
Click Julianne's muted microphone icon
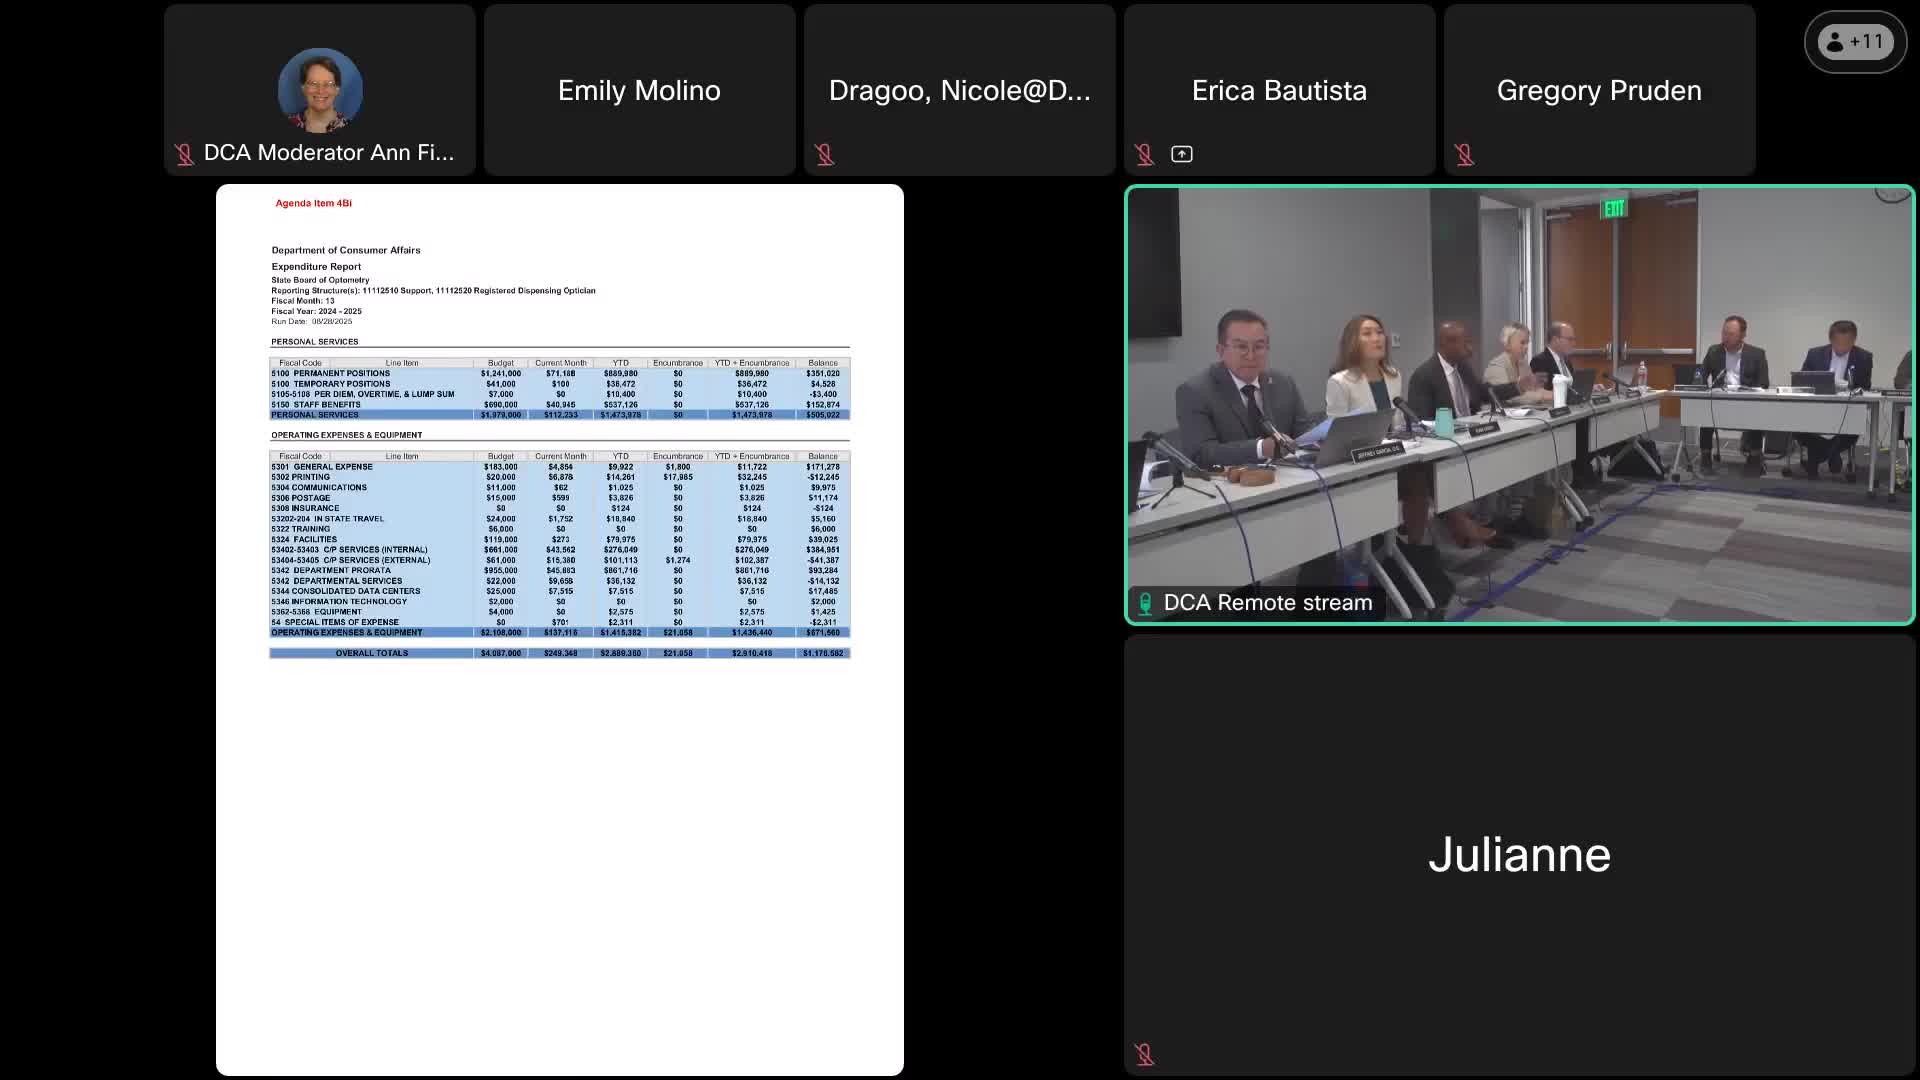click(1144, 1054)
